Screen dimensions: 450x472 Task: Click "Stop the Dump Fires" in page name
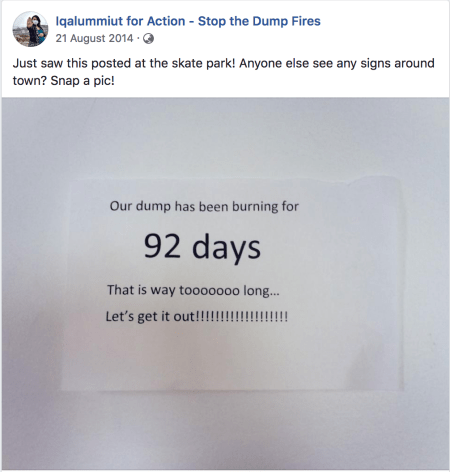pyautogui.click(x=259, y=21)
